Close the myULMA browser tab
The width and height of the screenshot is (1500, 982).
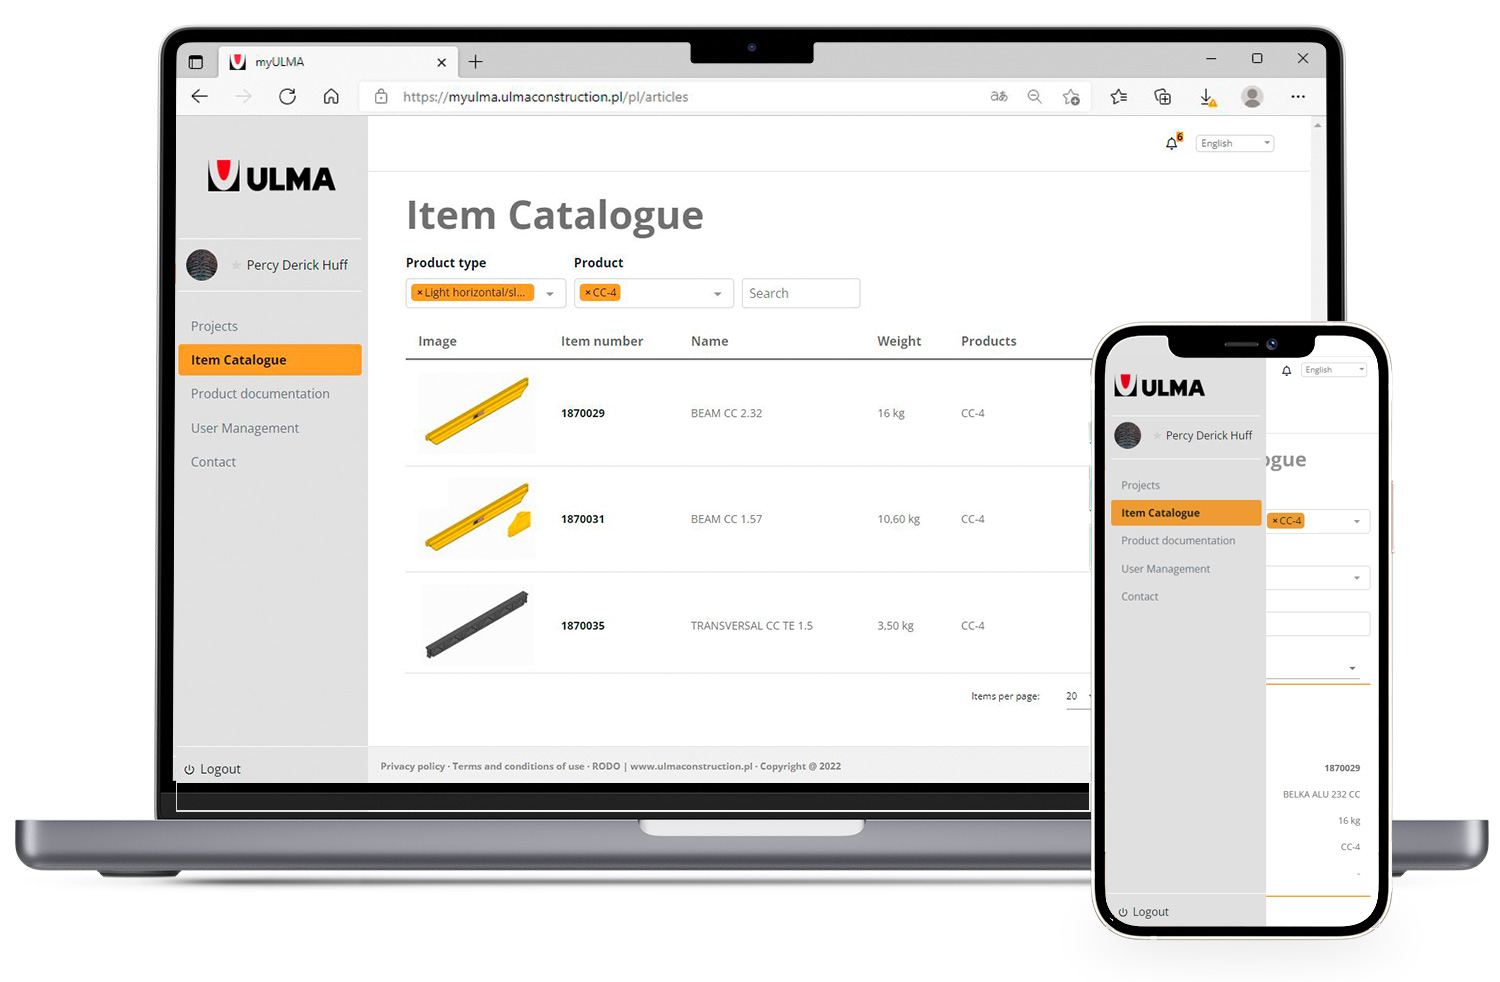pyautogui.click(x=441, y=62)
